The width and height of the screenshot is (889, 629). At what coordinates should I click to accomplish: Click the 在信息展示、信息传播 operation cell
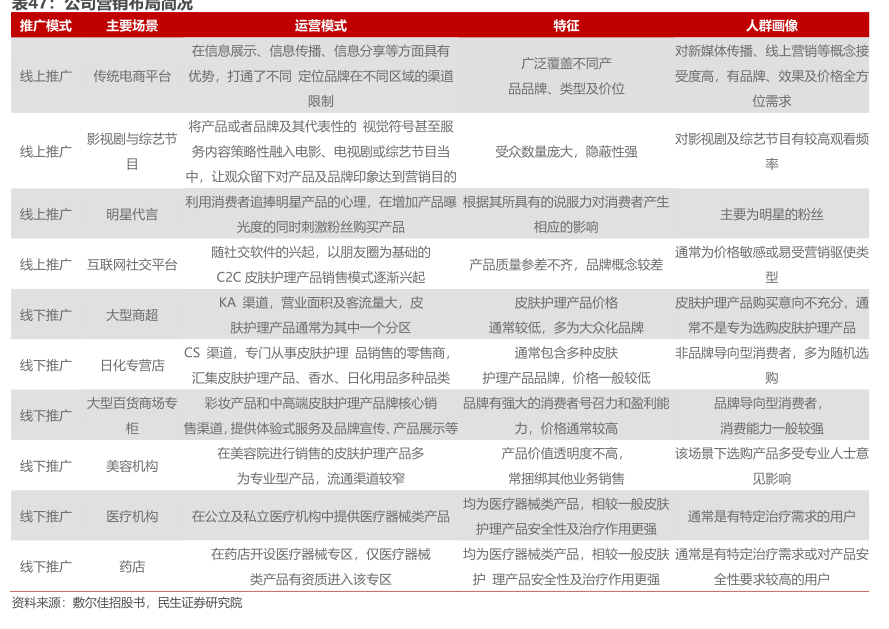pos(321,76)
